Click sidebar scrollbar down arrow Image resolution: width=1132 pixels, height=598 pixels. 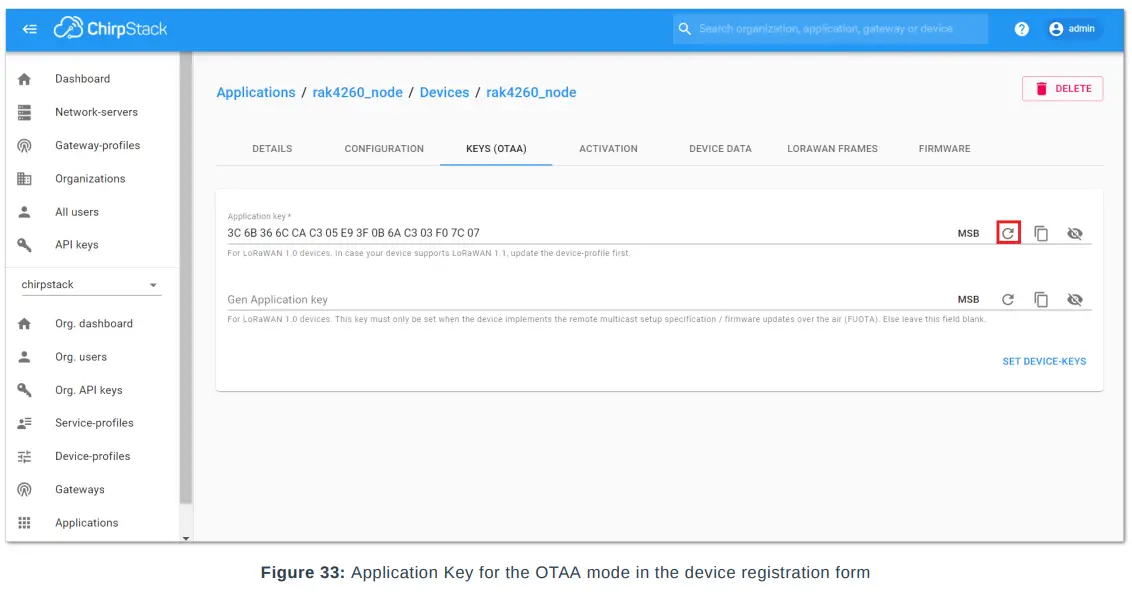click(x=186, y=538)
